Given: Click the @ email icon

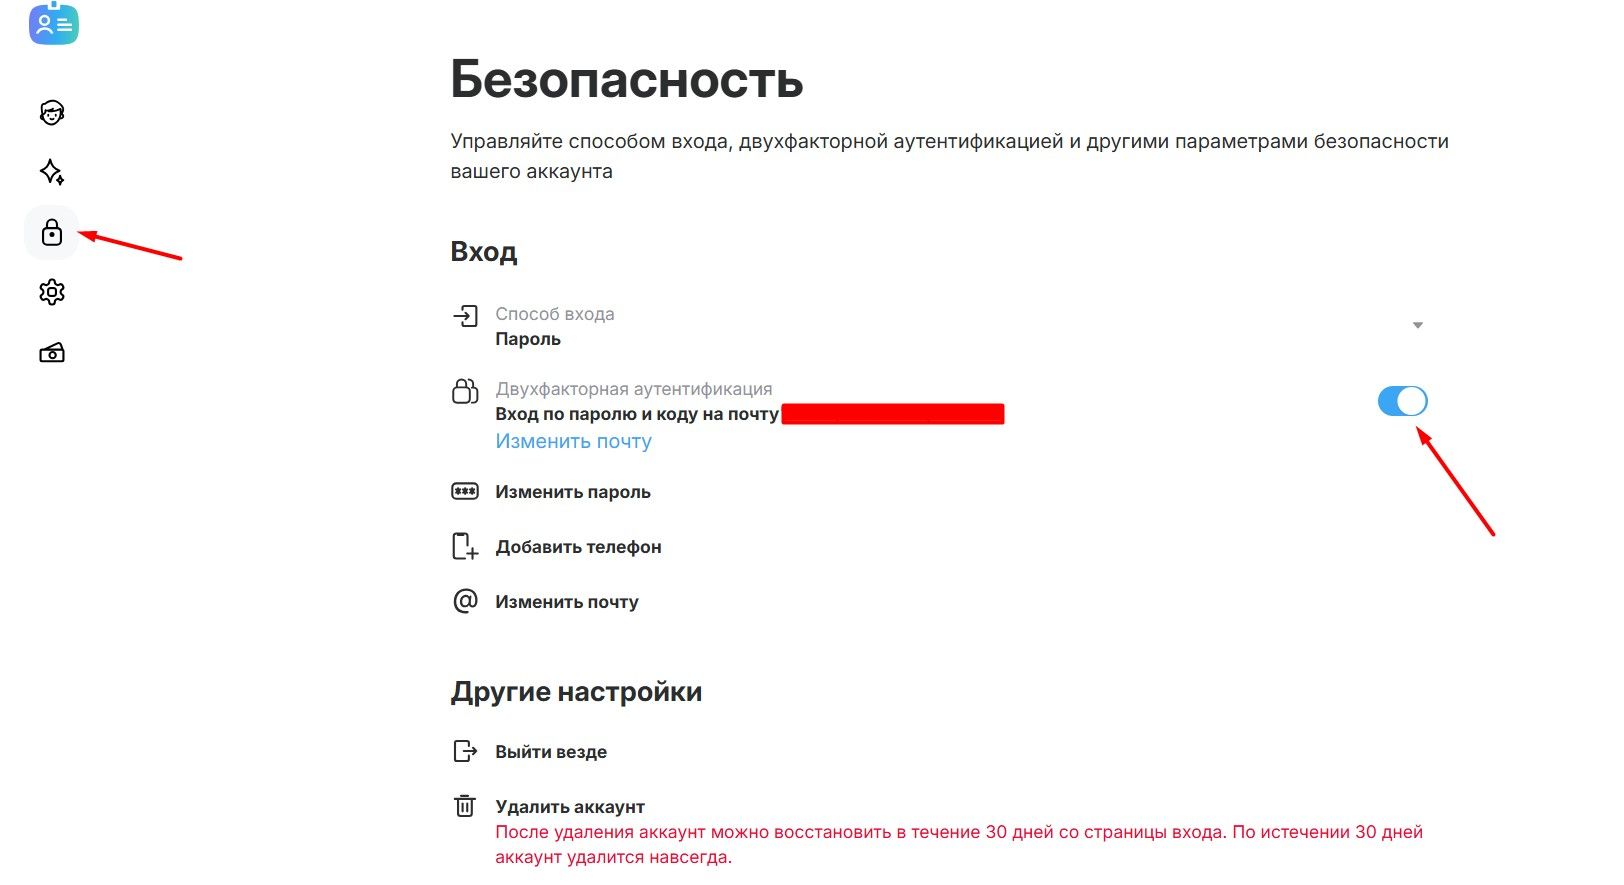Looking at the screenshot, I should click(x=465, y=601).
